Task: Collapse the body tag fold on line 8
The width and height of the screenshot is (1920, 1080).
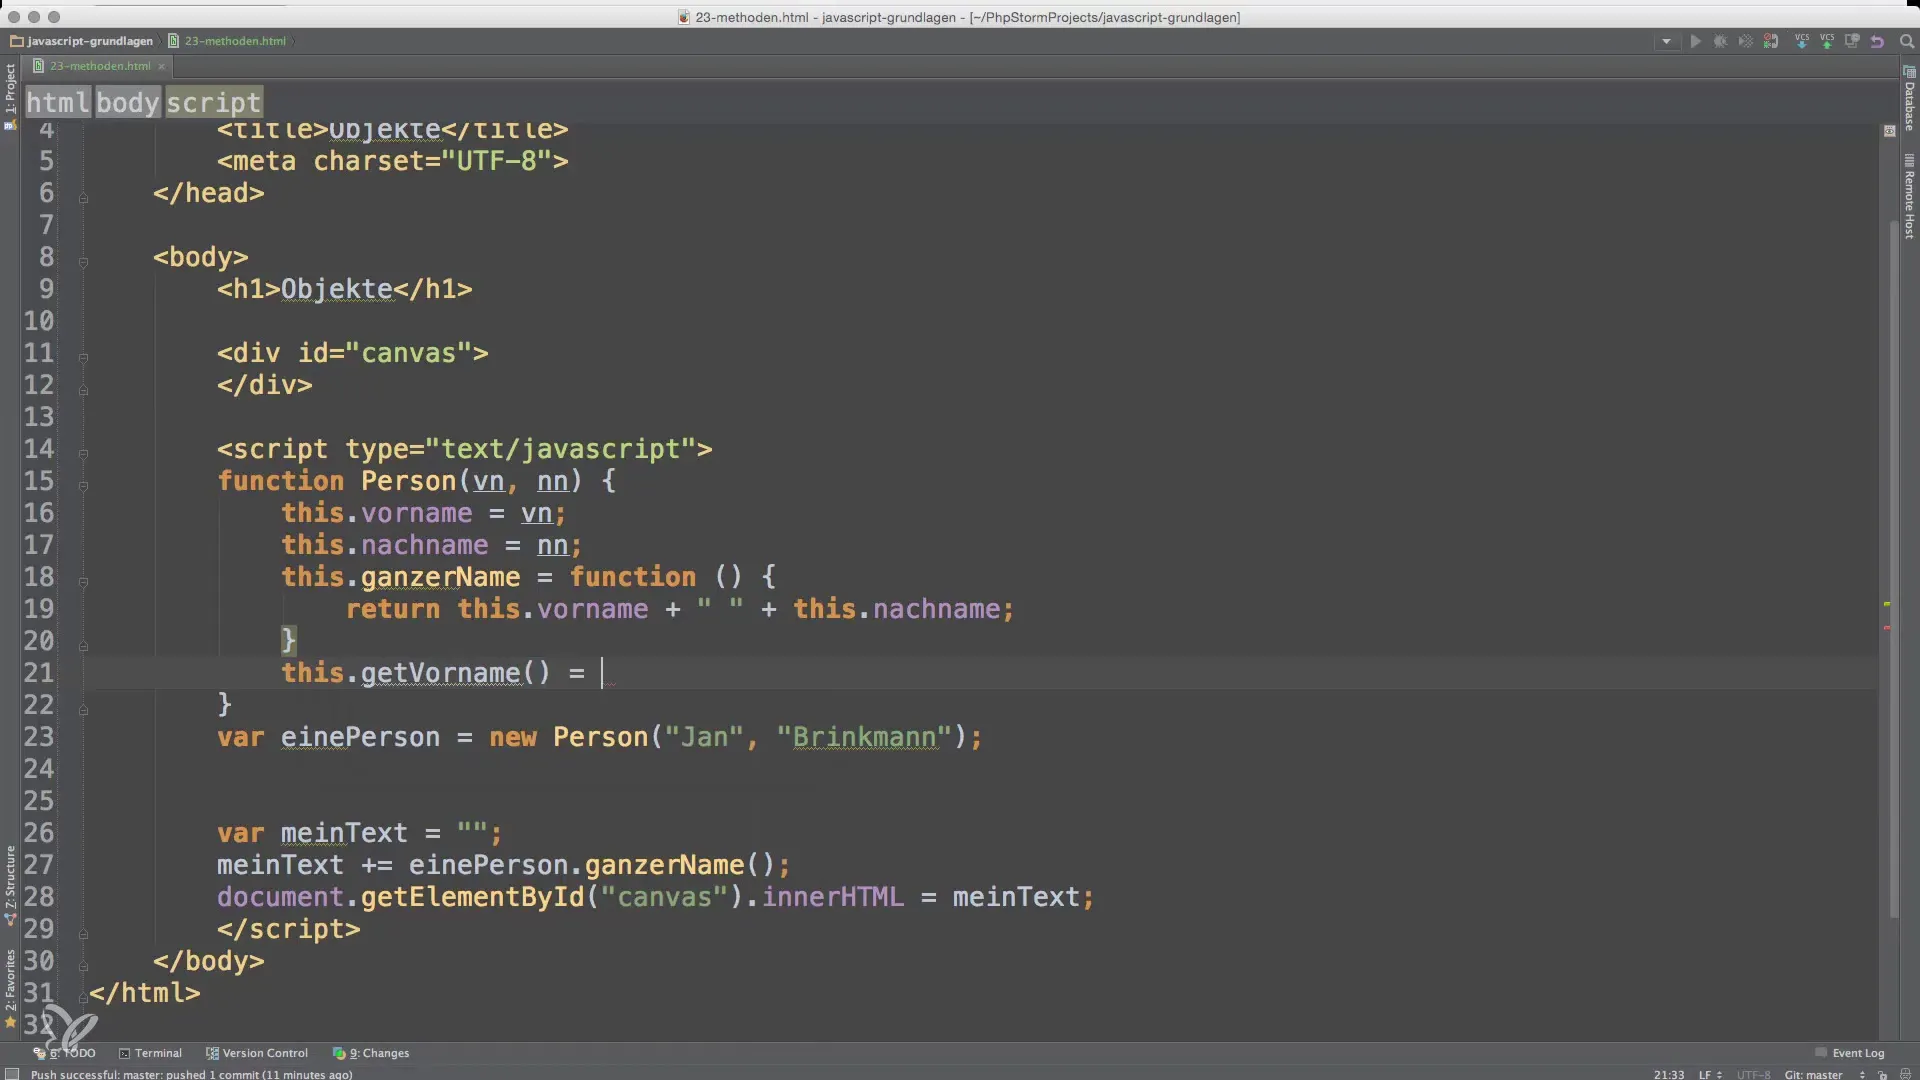Action: point(83,262)
